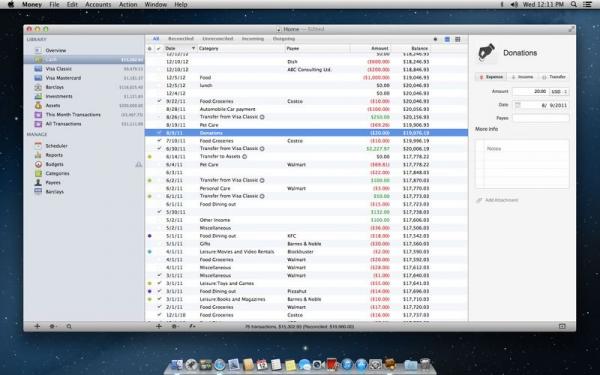Select the Incoming filter tab
The image size is (600, 375).
point(253,39)
